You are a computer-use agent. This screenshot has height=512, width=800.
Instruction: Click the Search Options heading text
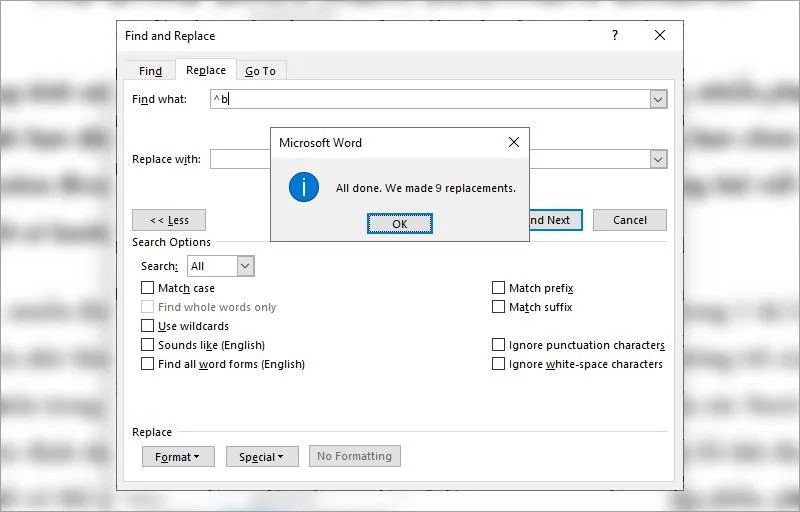coord(171,242)
